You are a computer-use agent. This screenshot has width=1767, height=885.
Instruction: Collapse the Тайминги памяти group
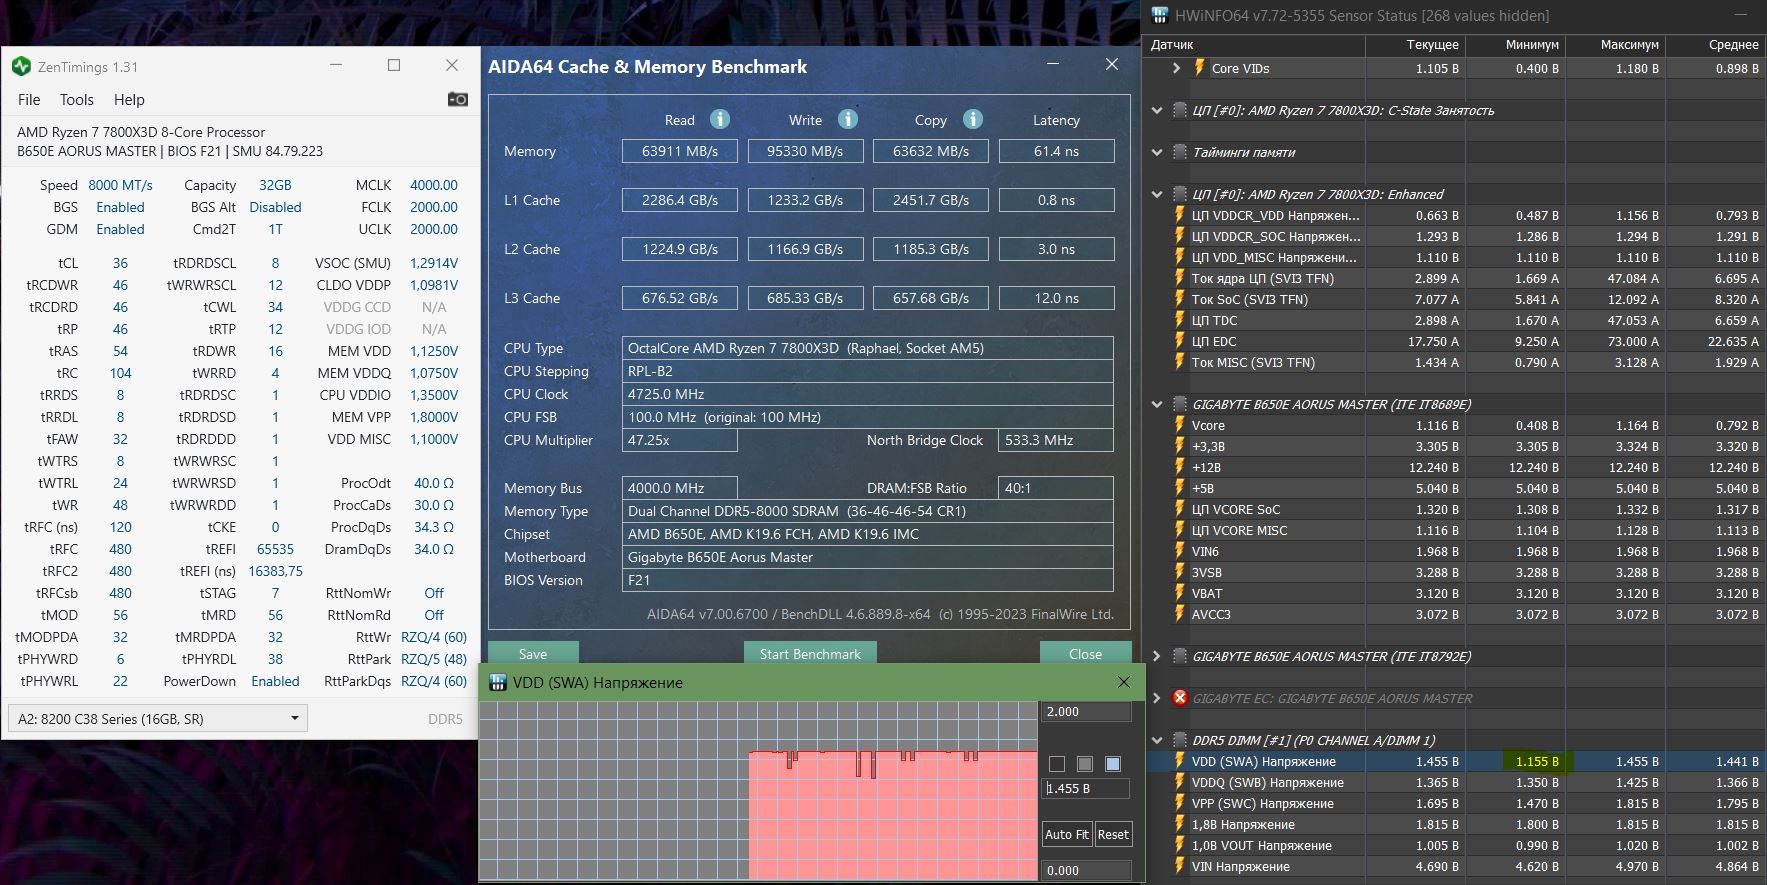(1157, 152)
